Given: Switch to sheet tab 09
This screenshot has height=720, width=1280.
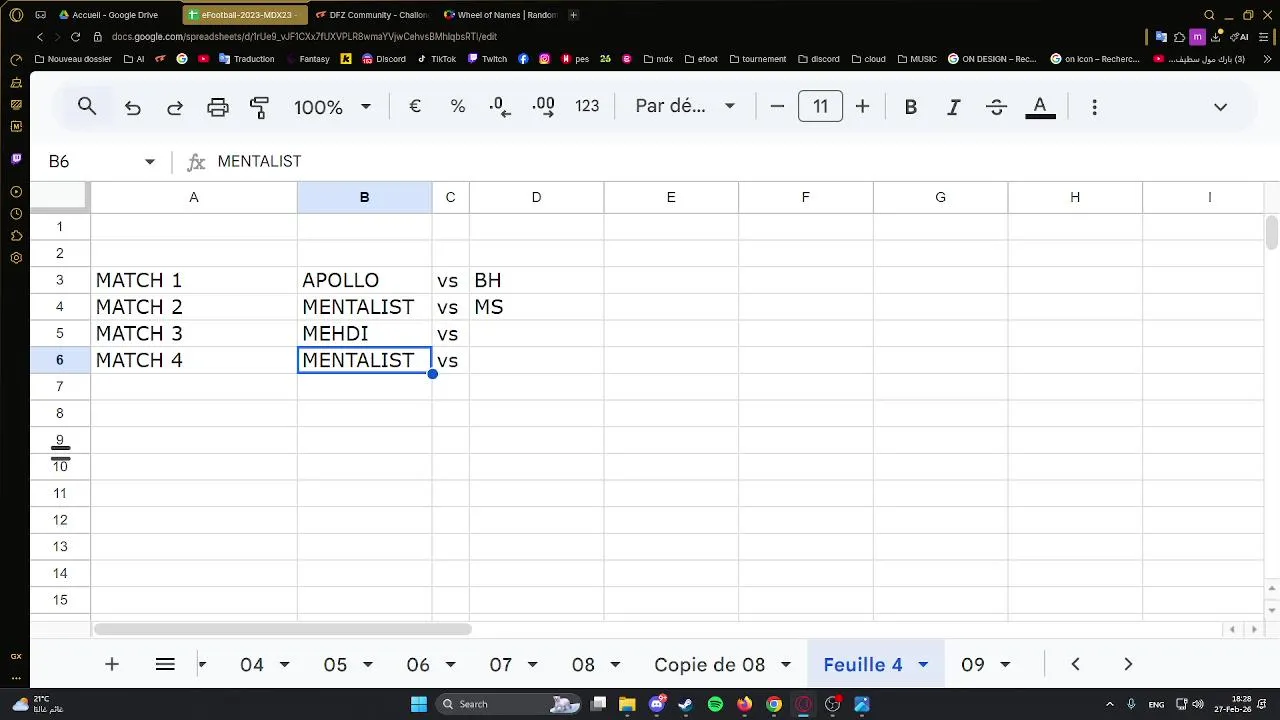Looking at the screenshot, I should coord(973,665).
